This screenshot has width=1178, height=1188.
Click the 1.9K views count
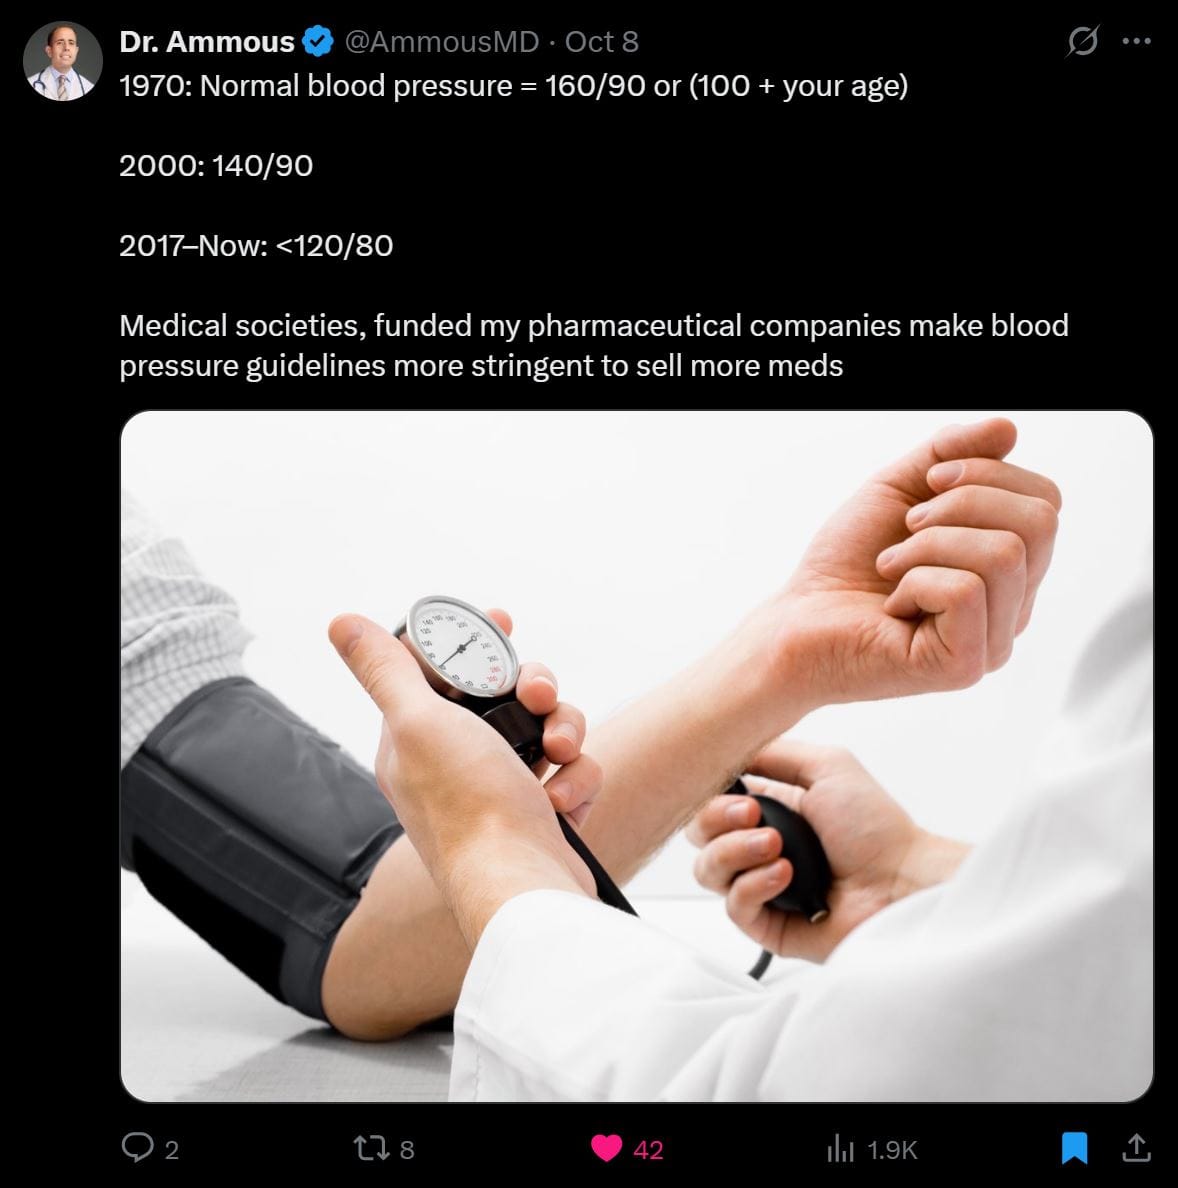[892, 1150]
